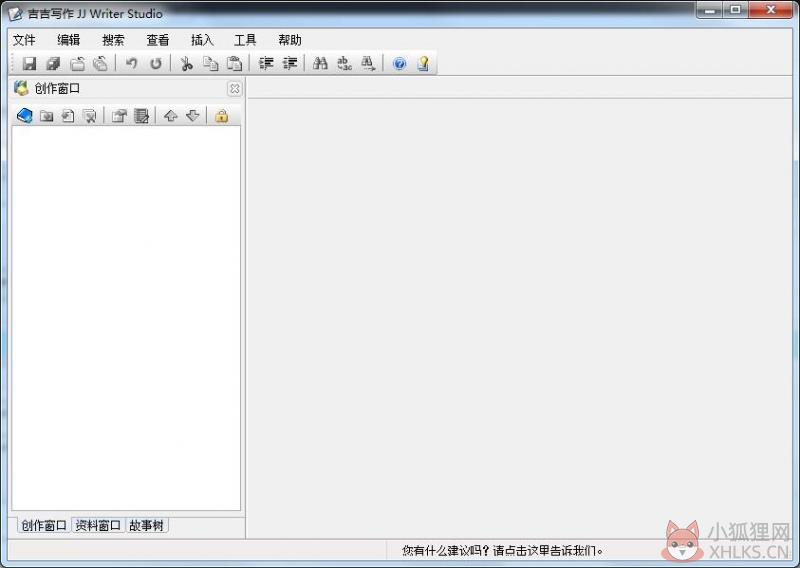
Task: Close the 创作窗口 side panel
Action: (x=234, y=89)
